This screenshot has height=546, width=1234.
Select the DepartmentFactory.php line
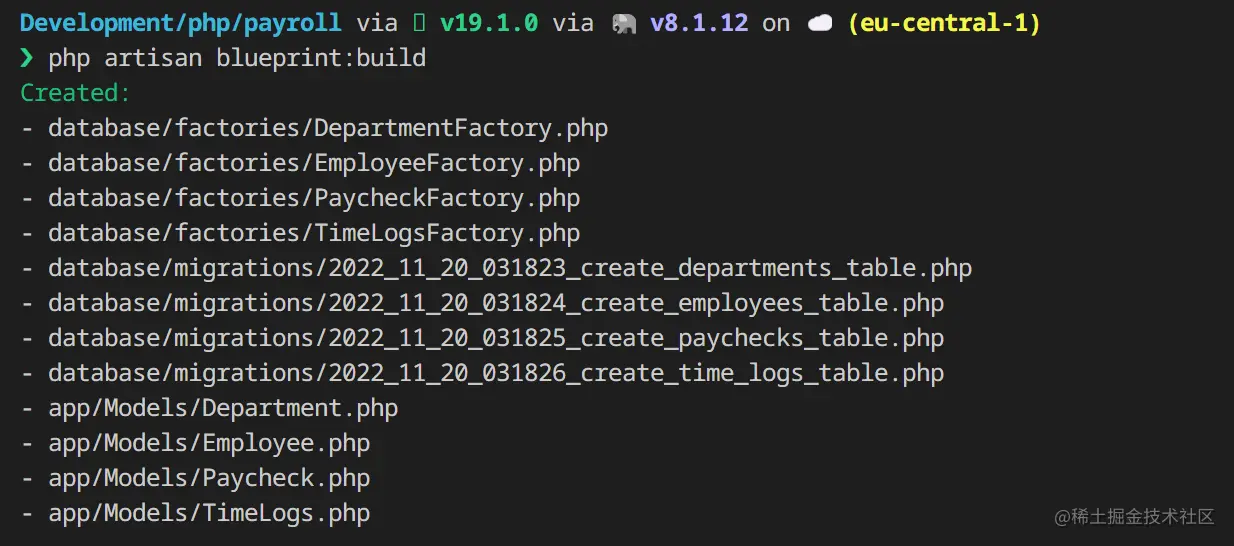click(x=314, y=128)
